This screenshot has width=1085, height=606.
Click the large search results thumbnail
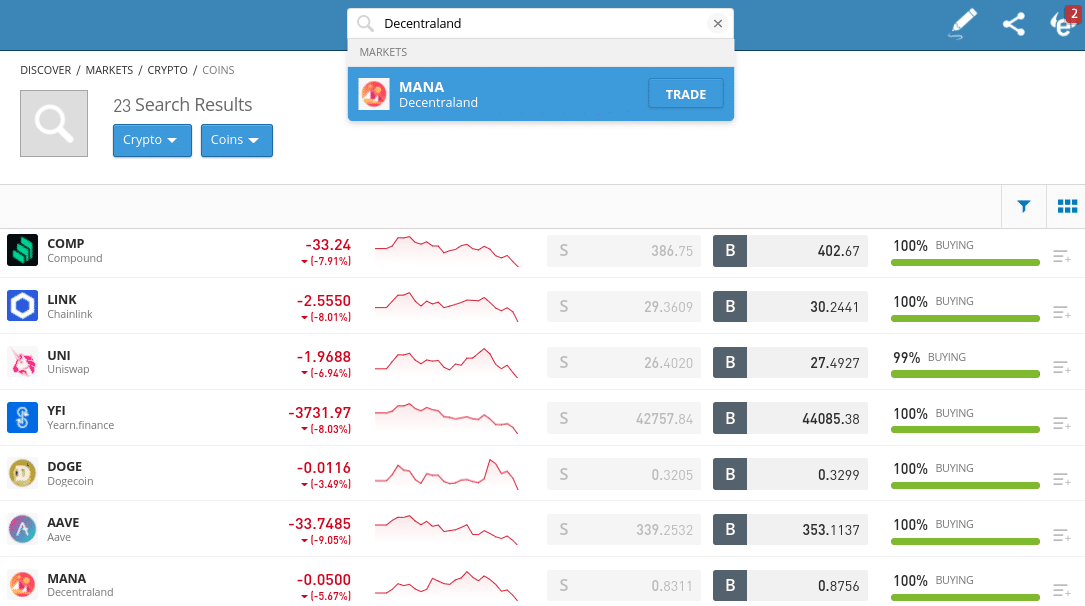click(x=54, y=123)
